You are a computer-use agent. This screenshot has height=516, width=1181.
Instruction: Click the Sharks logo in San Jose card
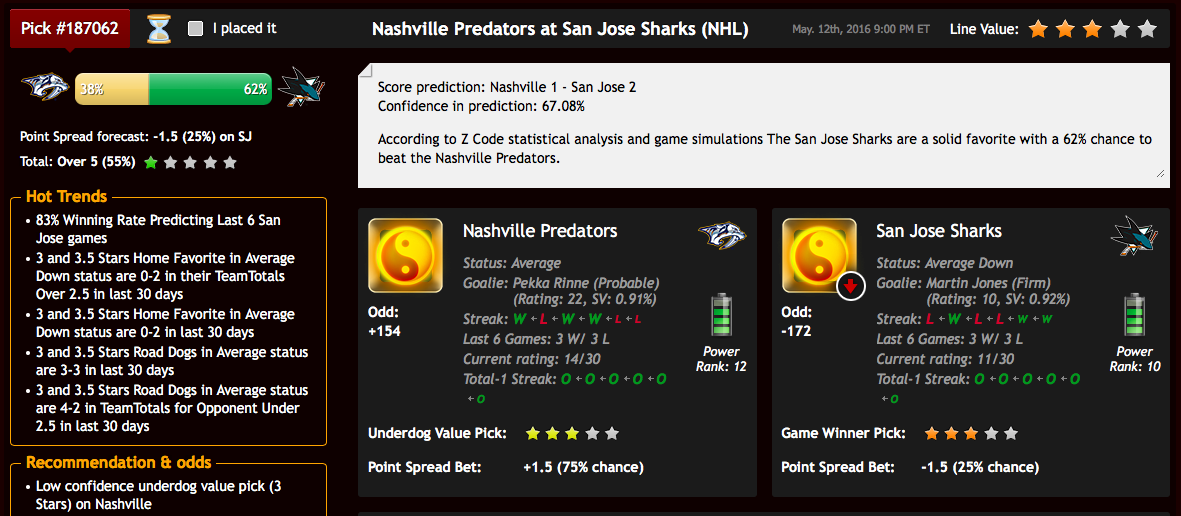pyautogui.click(x=1134, y=235)
